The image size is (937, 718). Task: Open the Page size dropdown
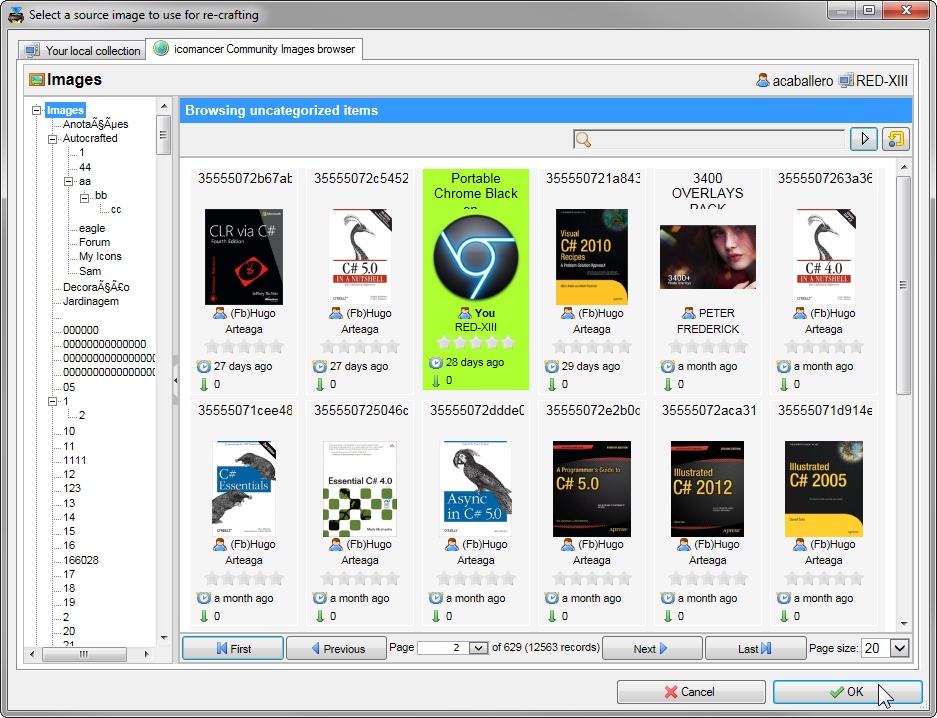pos(899,648)
